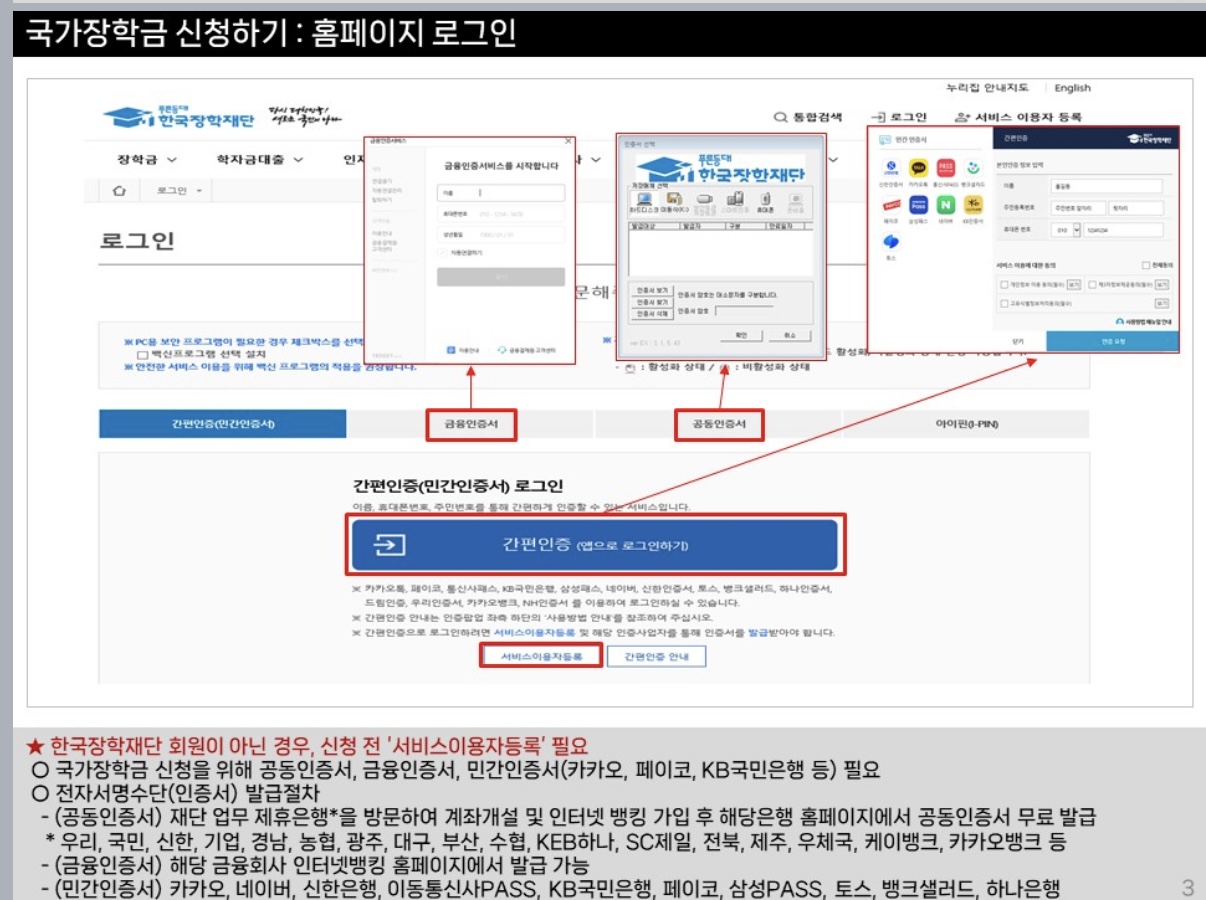The image size is (1206, 900).
Task: Switch to 아이핀(I-PIN) tab
Action: pos(966,424)
